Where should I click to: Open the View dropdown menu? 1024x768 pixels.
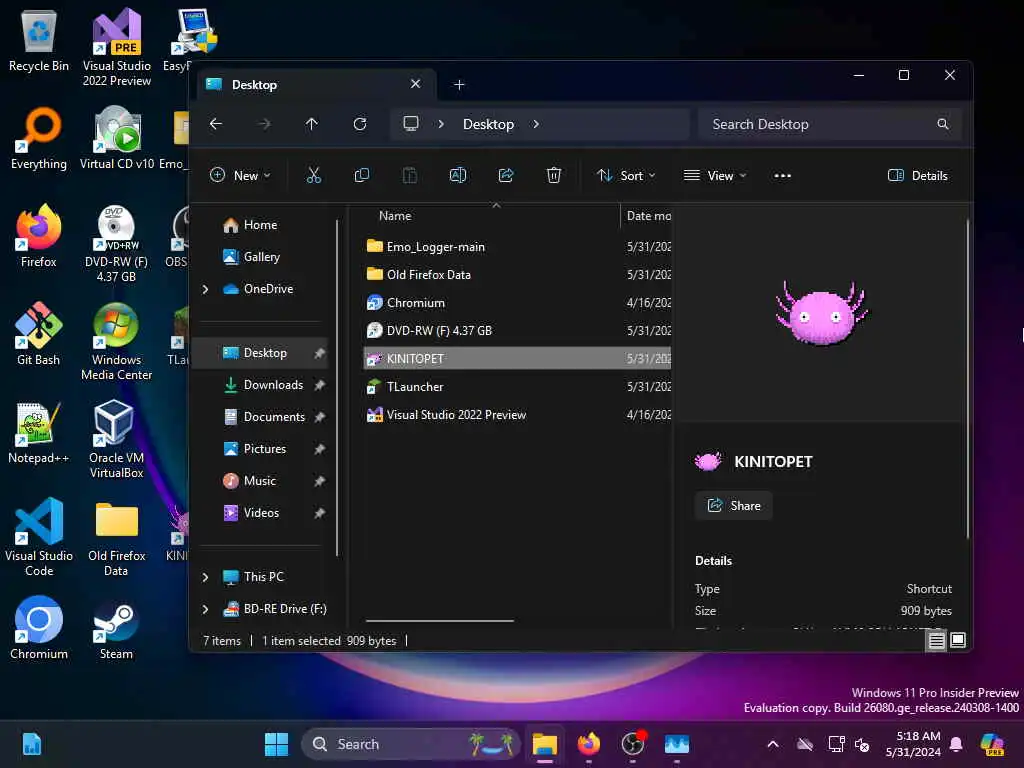[x=714, y=175]
